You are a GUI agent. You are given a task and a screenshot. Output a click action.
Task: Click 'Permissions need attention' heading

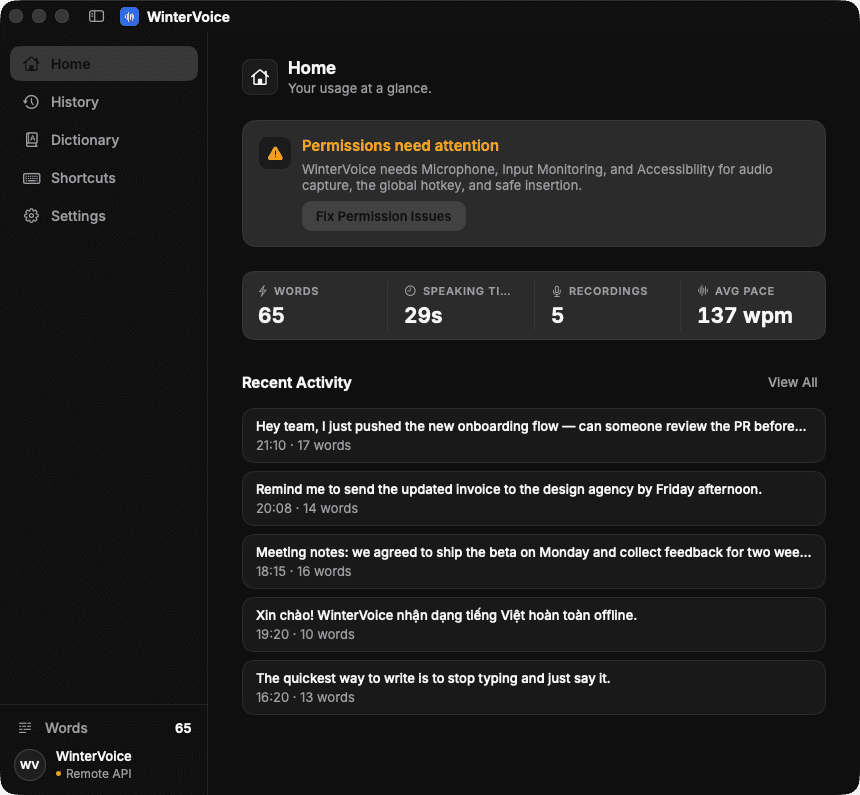coord(400,146)
